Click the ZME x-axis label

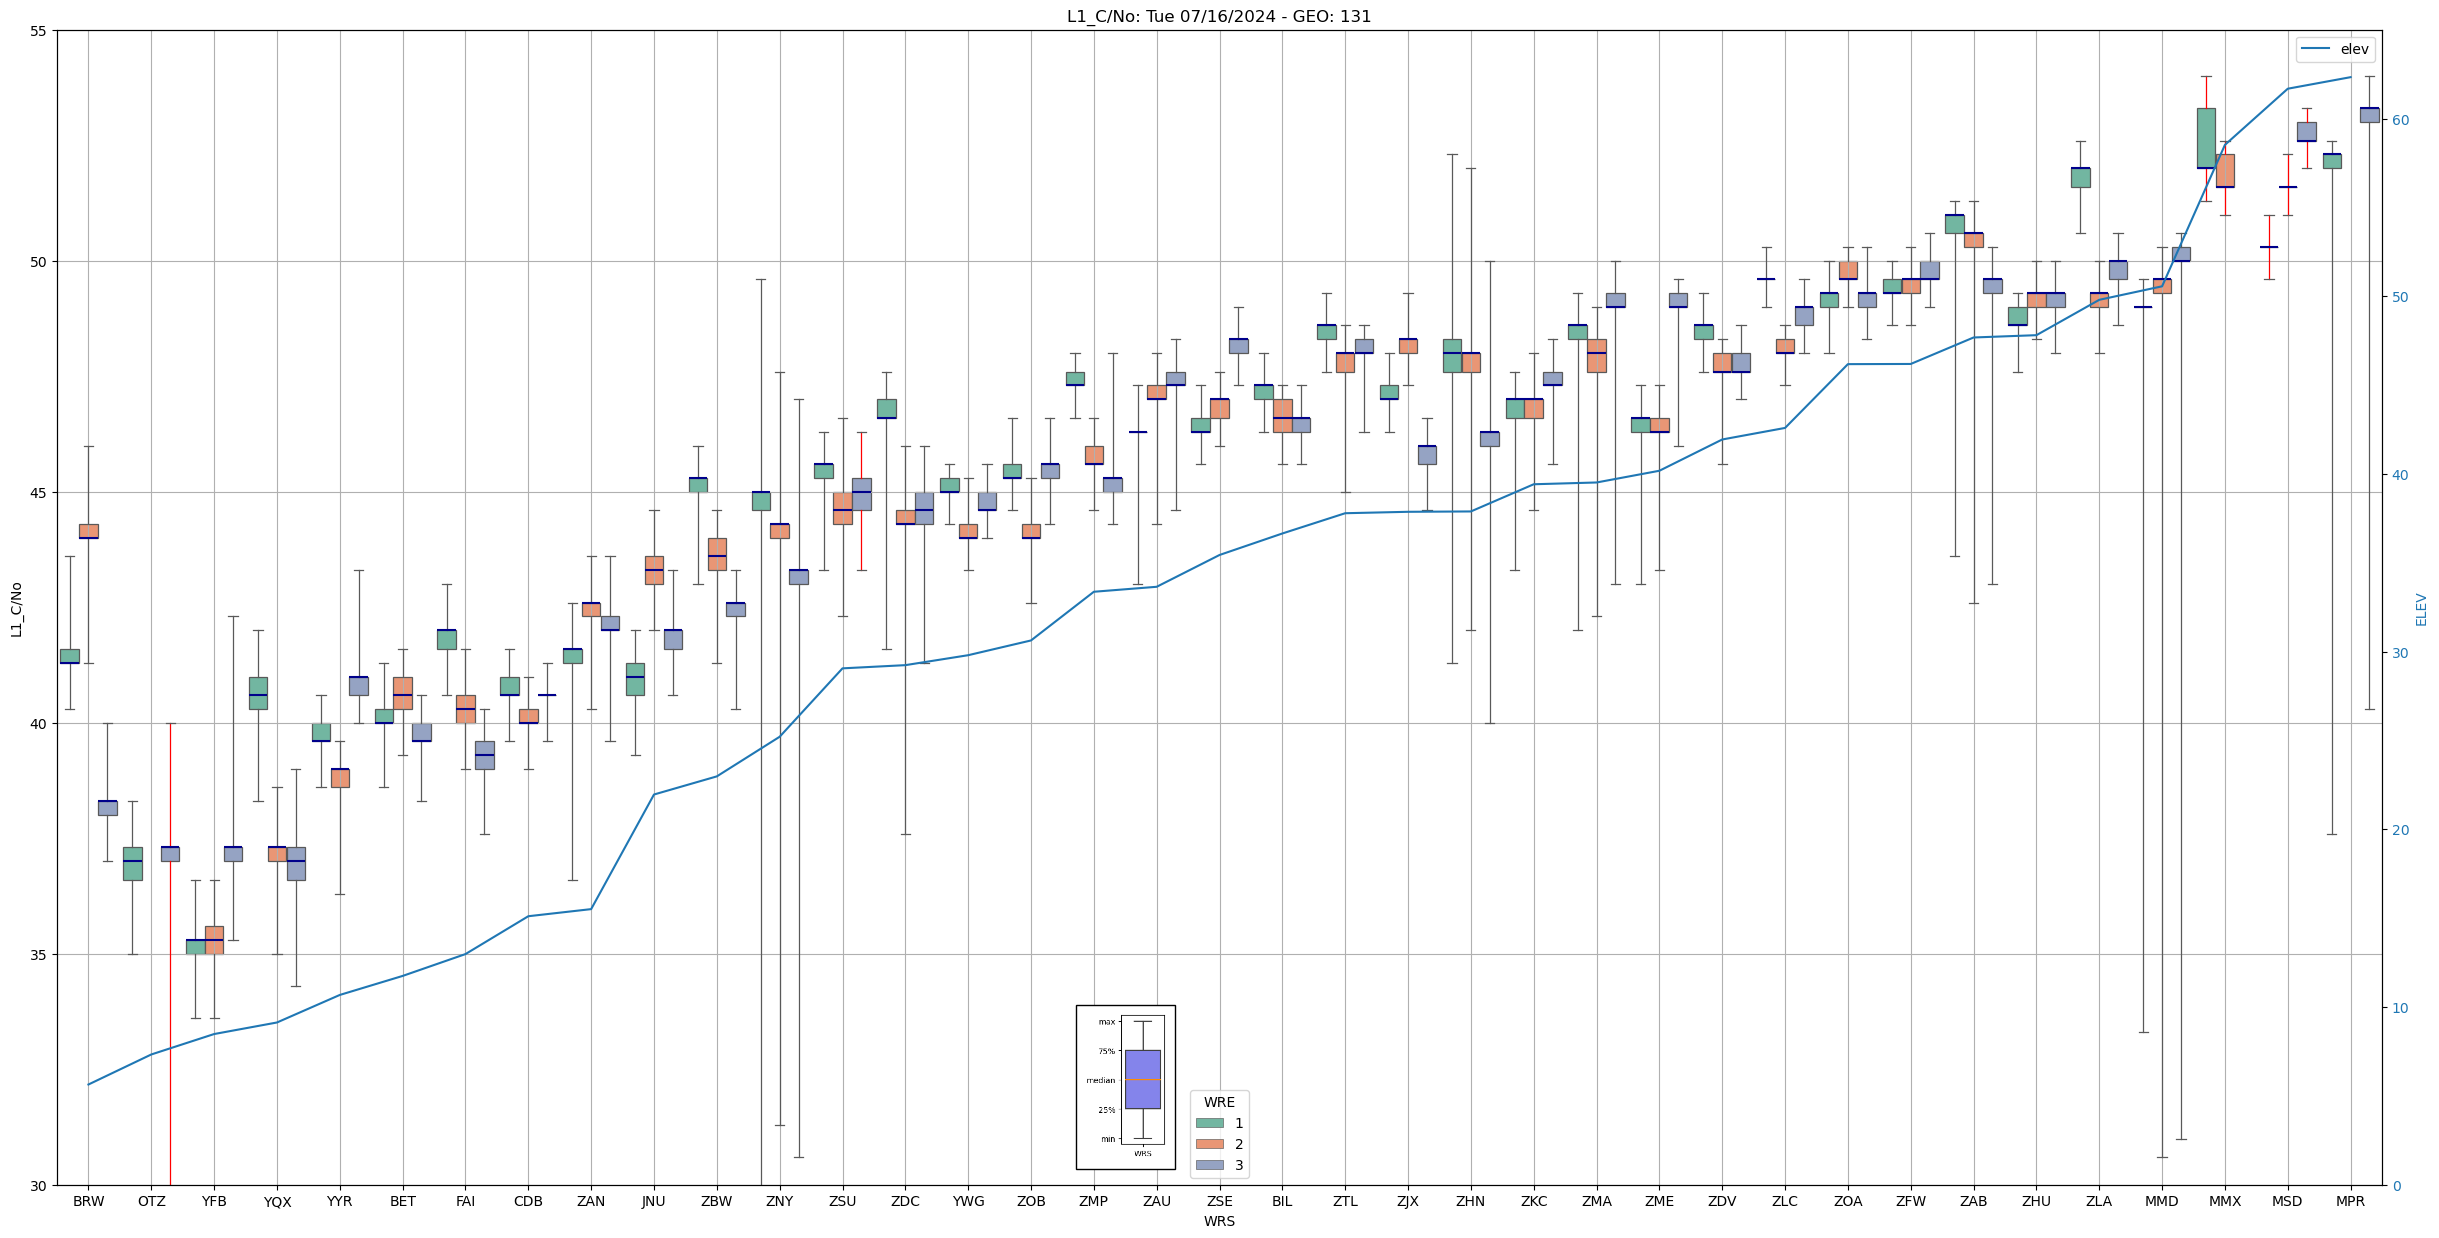pyautogui.click(x=1659, y=1201)
